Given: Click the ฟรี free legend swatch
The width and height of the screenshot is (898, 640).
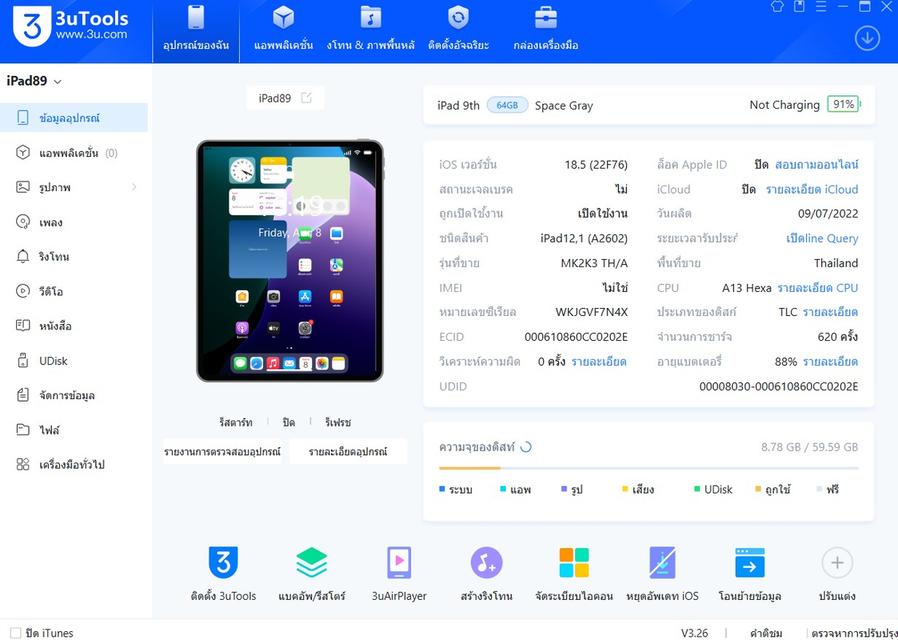Looking at the screenshot, I should 820,489.
